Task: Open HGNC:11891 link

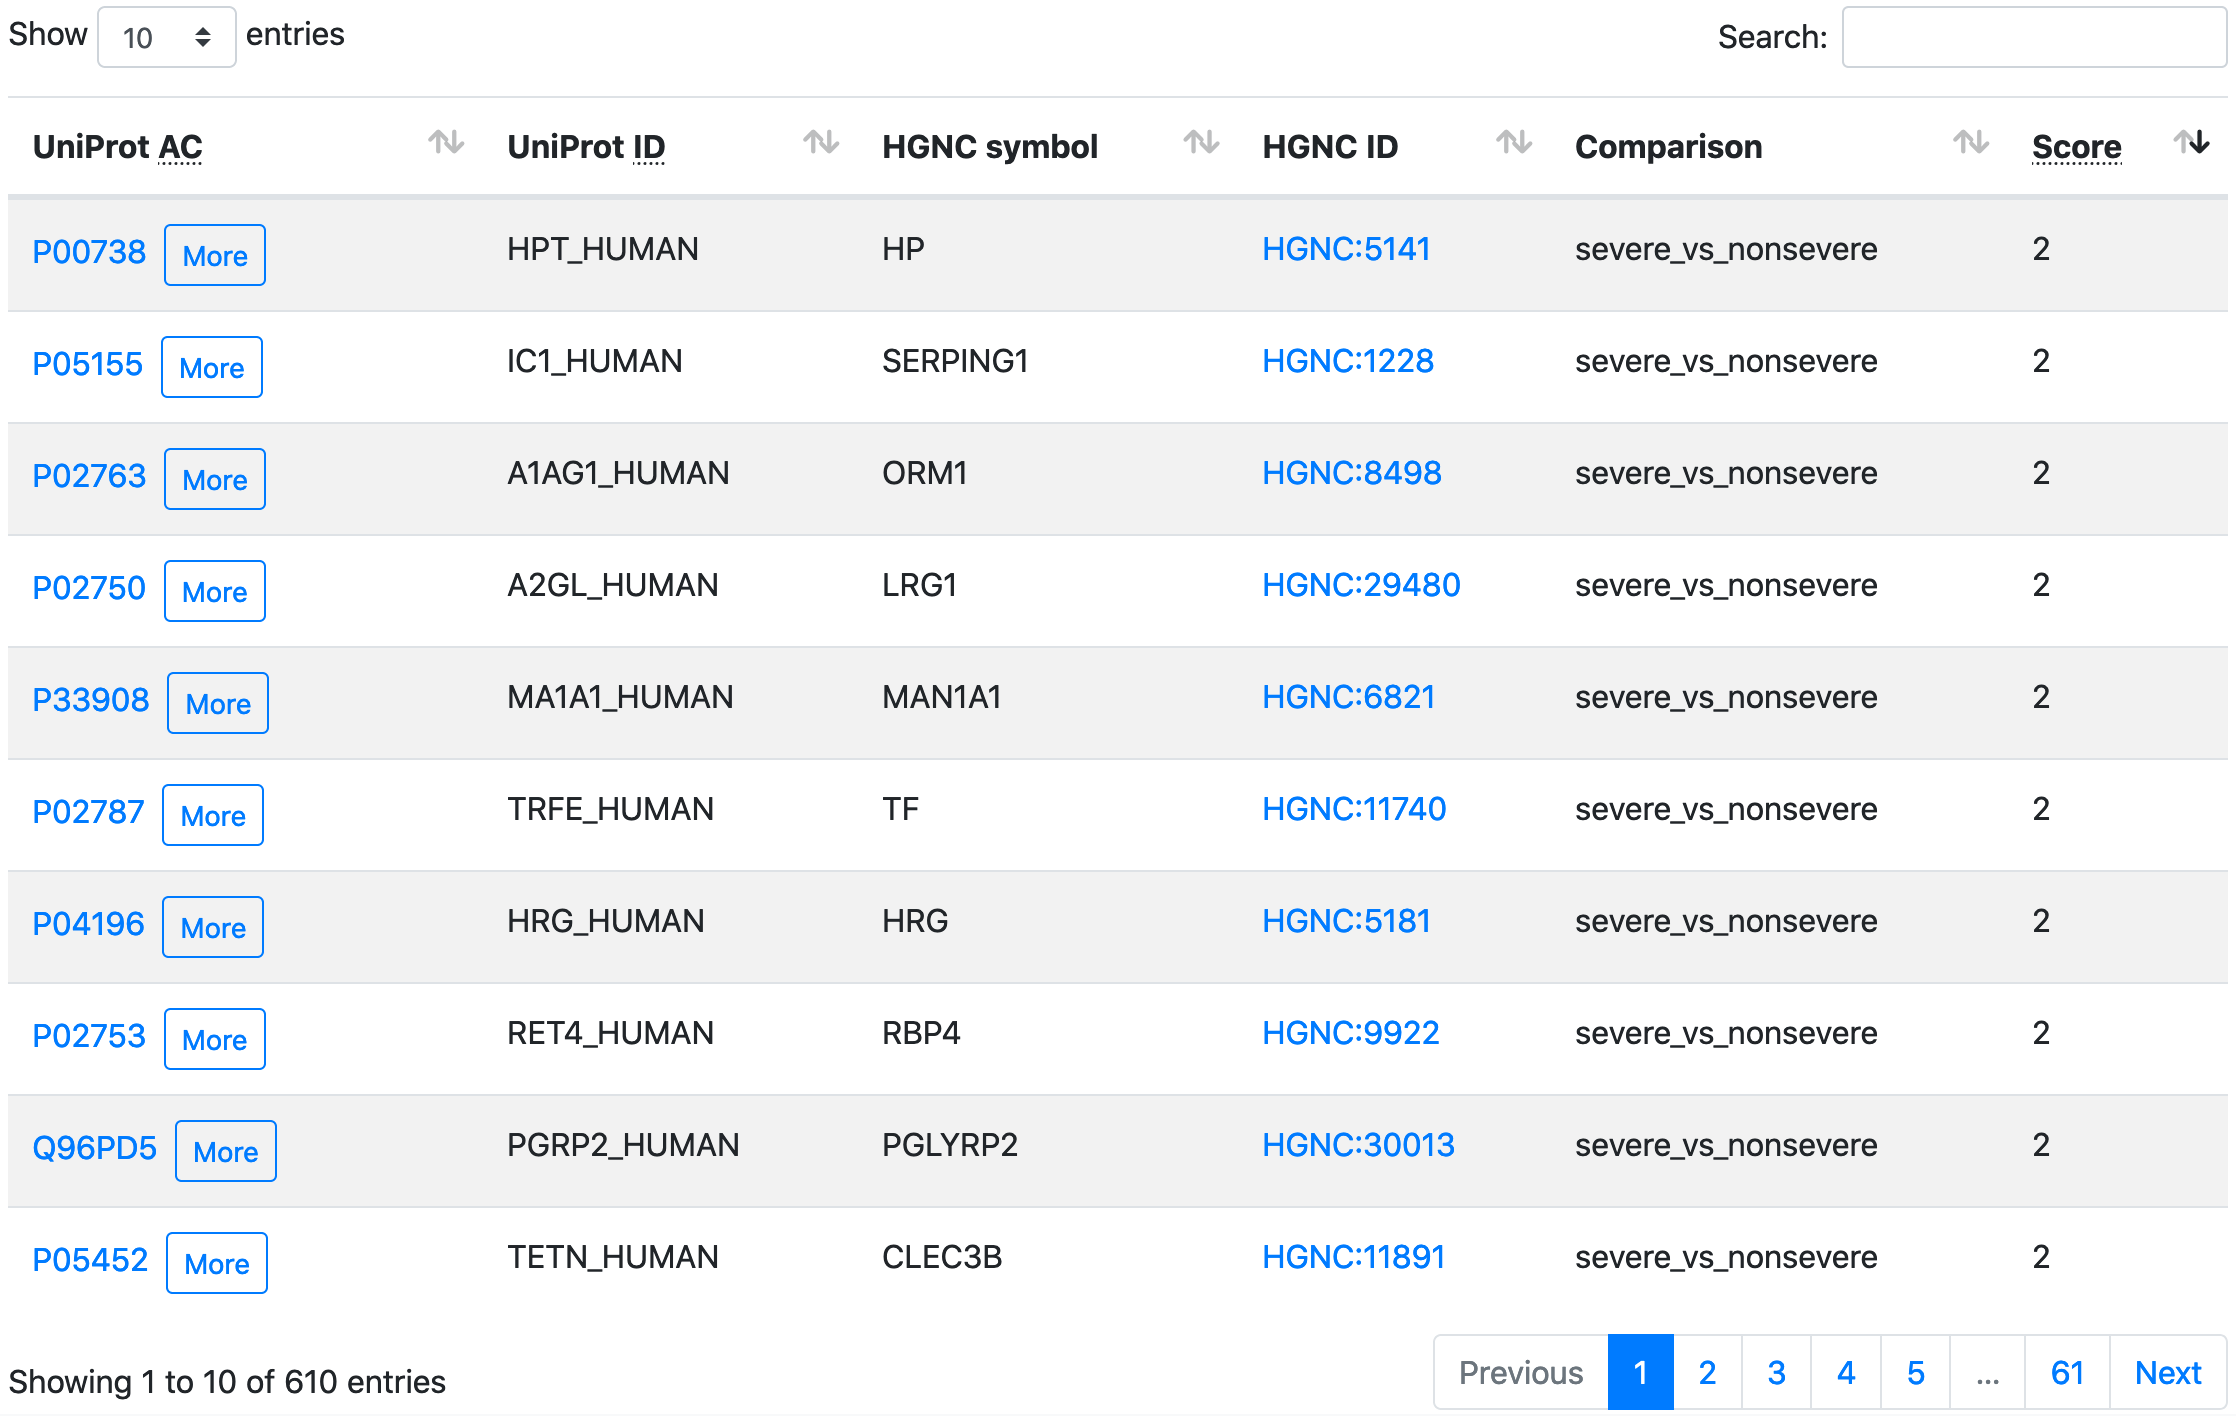Action: (x=1354, y=1257)
